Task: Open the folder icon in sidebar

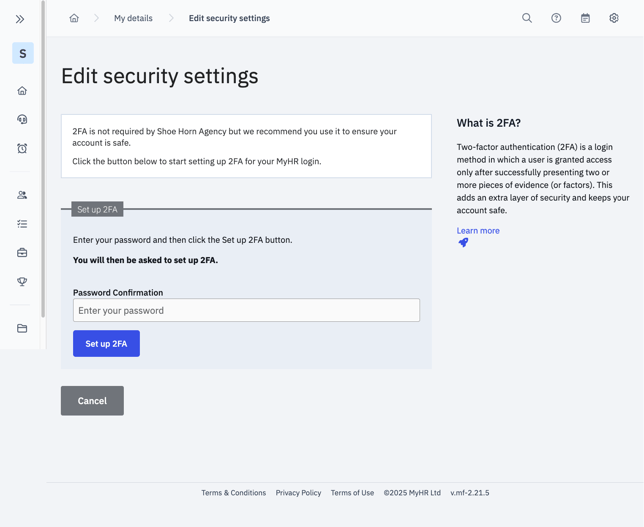Action: click(x=22, y=328)
